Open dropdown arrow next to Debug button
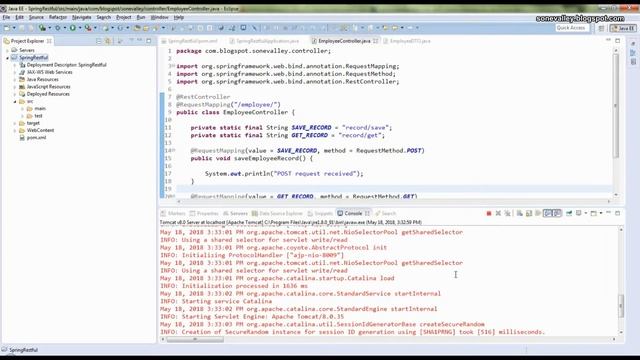 tap(65, 28)
